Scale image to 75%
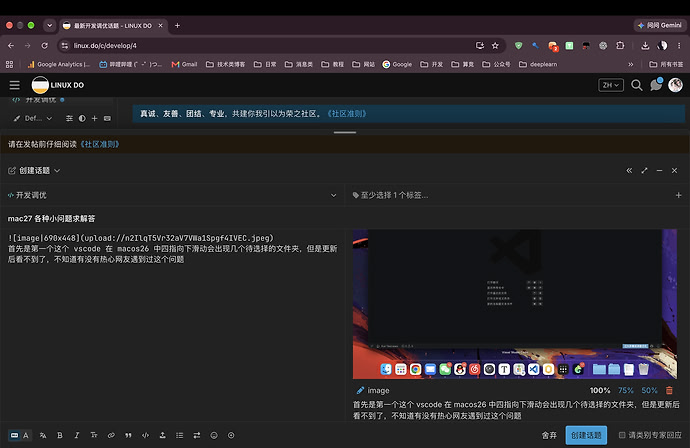Viewport: 690px width, 448px height. coord(626,390)
